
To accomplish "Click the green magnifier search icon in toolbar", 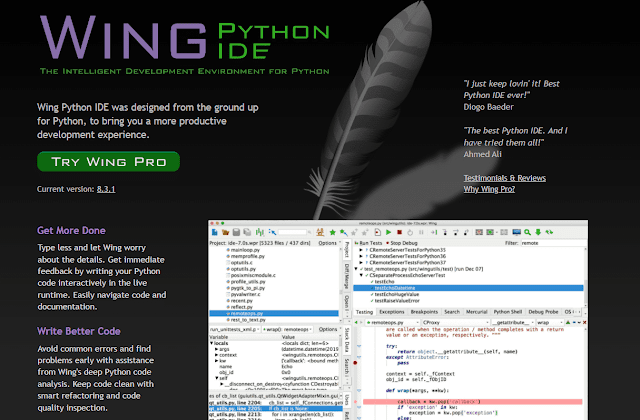I will [527, 232].
